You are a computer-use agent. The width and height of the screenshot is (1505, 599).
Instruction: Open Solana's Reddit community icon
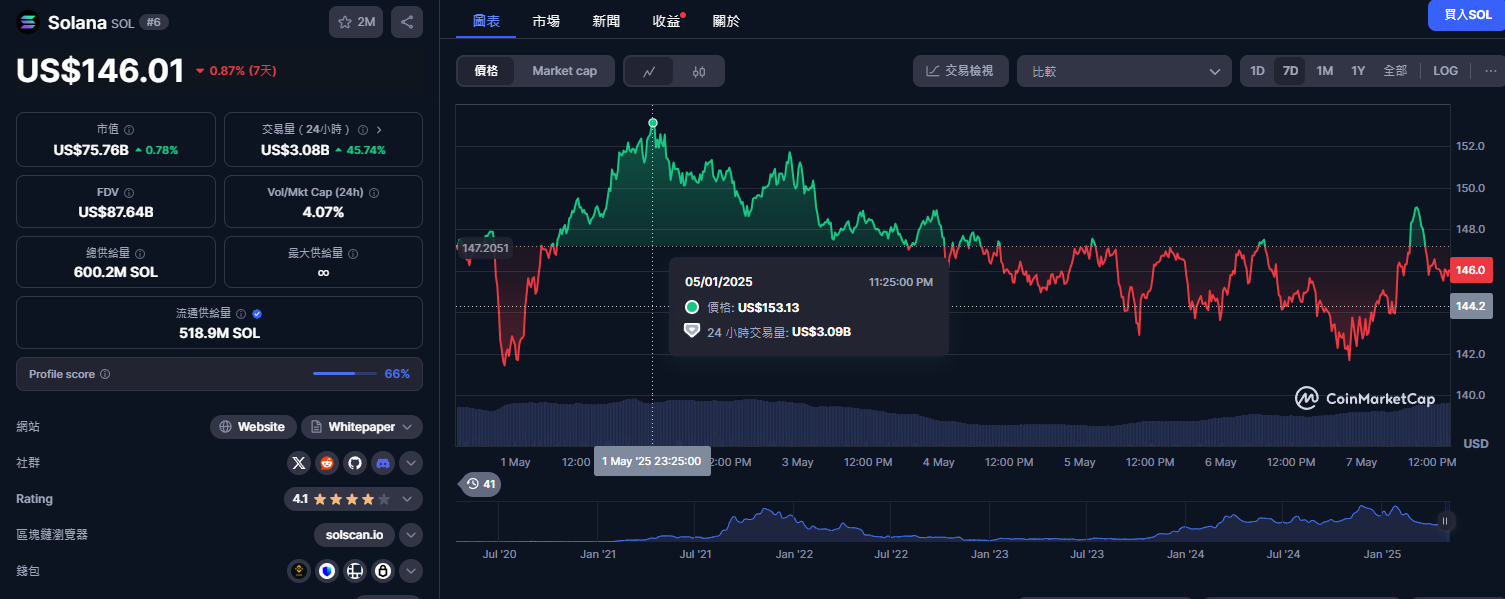click(327, 463)
